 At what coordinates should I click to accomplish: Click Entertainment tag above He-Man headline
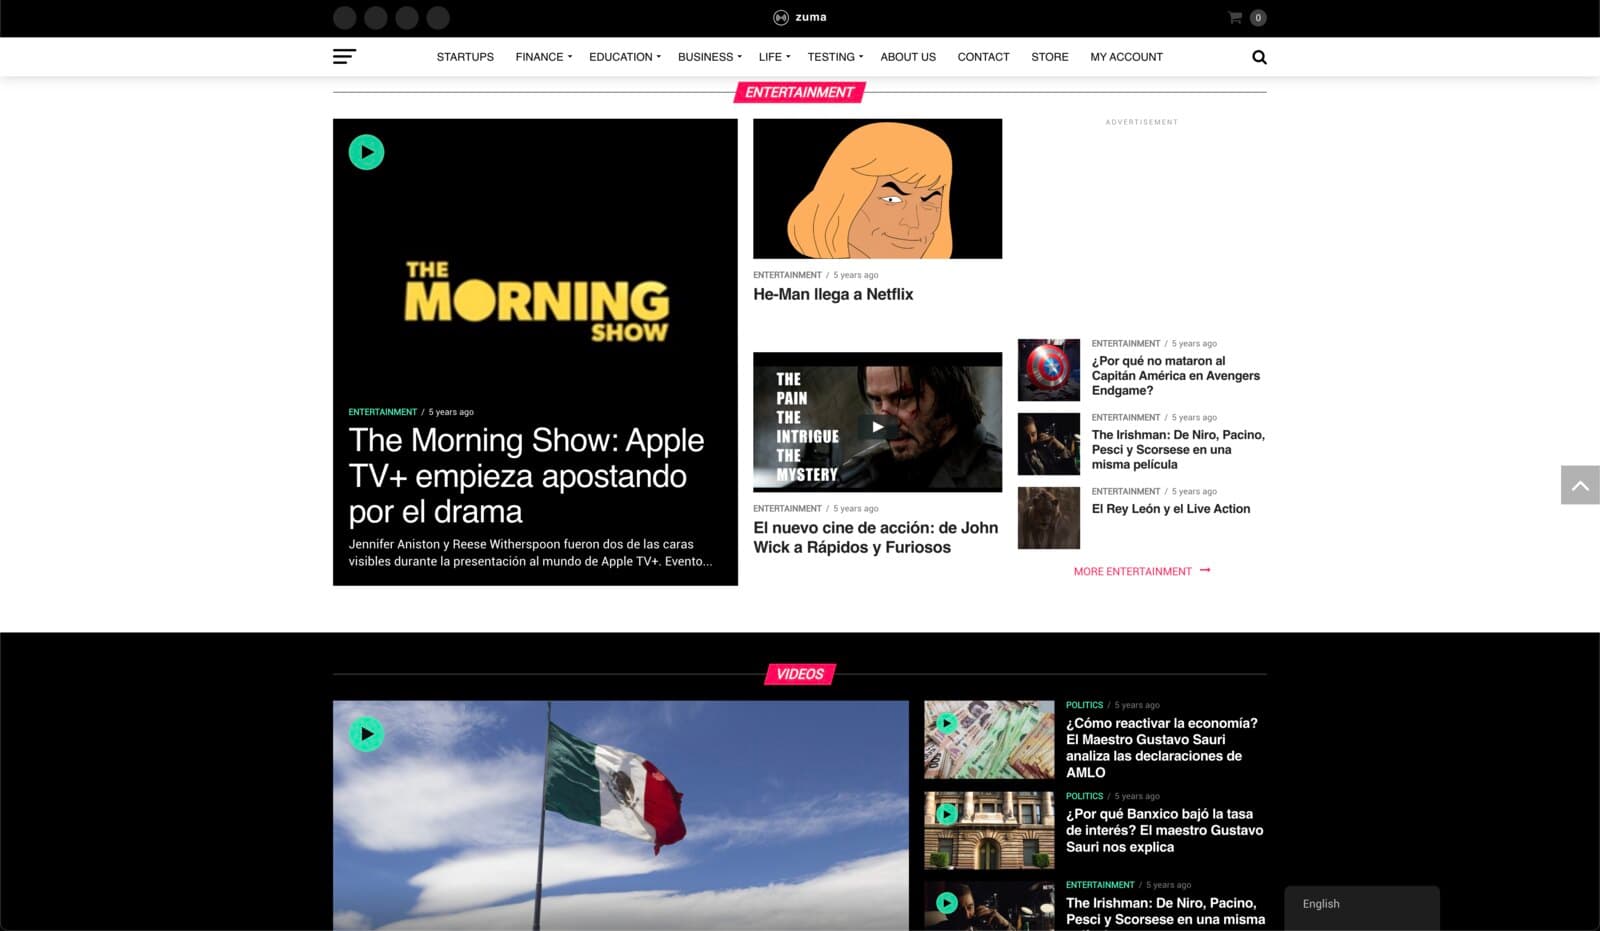pos(787,275)
